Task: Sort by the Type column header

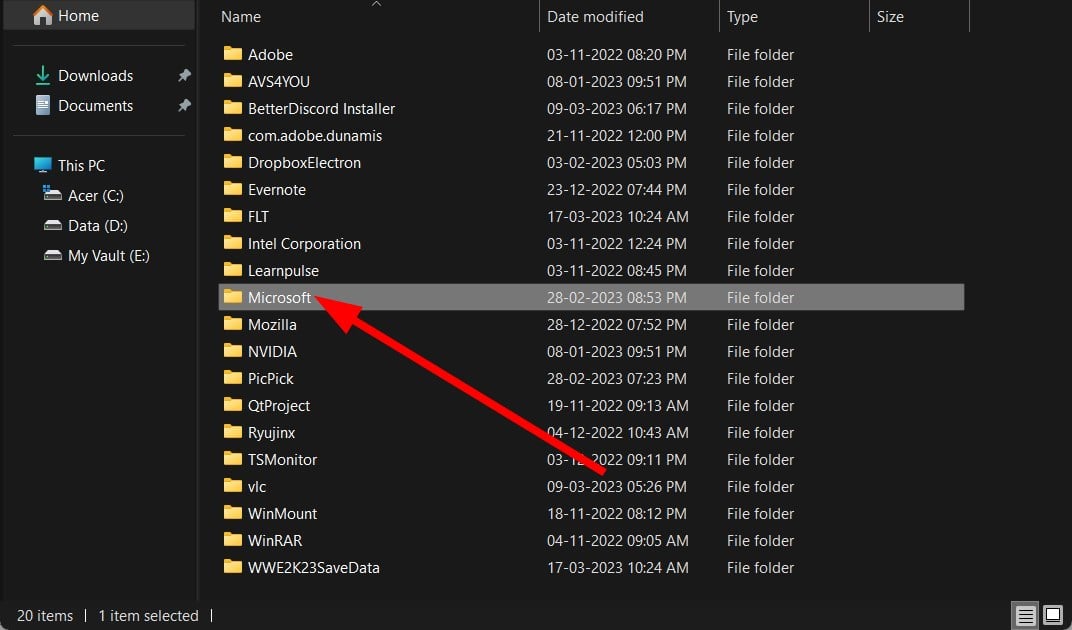Action: tap(742, 16)
